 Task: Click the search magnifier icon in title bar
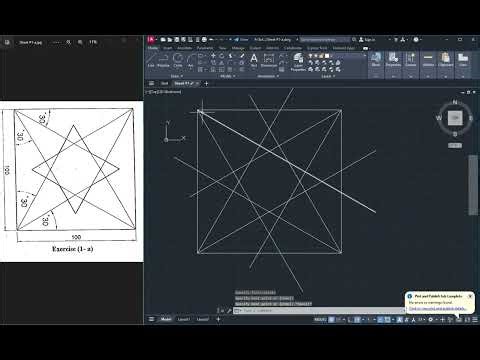354,39
